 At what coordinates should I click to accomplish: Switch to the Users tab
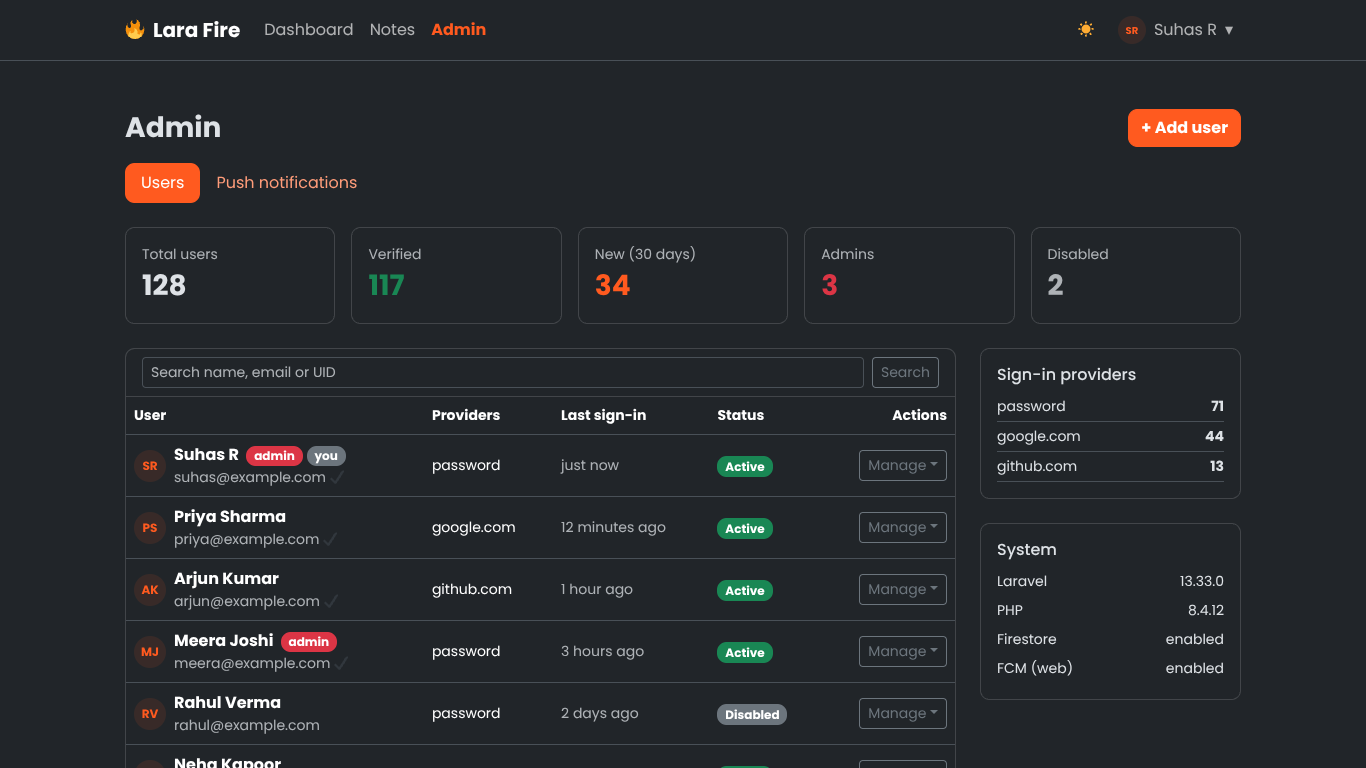(162, 183)
